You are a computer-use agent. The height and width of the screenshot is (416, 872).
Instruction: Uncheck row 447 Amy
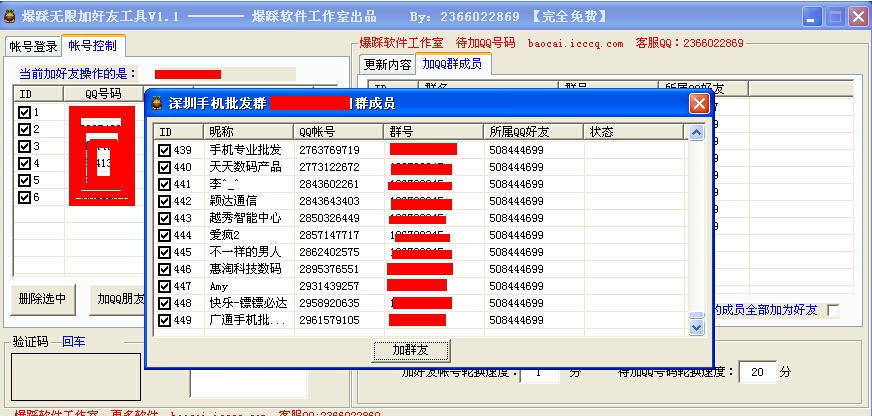click(165, 286)
